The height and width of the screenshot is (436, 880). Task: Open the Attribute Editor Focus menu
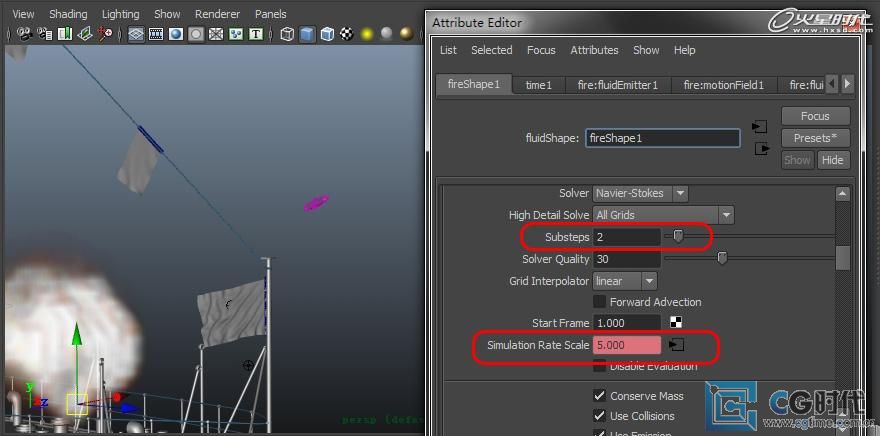pyautogui.click(x=541, y=50)
